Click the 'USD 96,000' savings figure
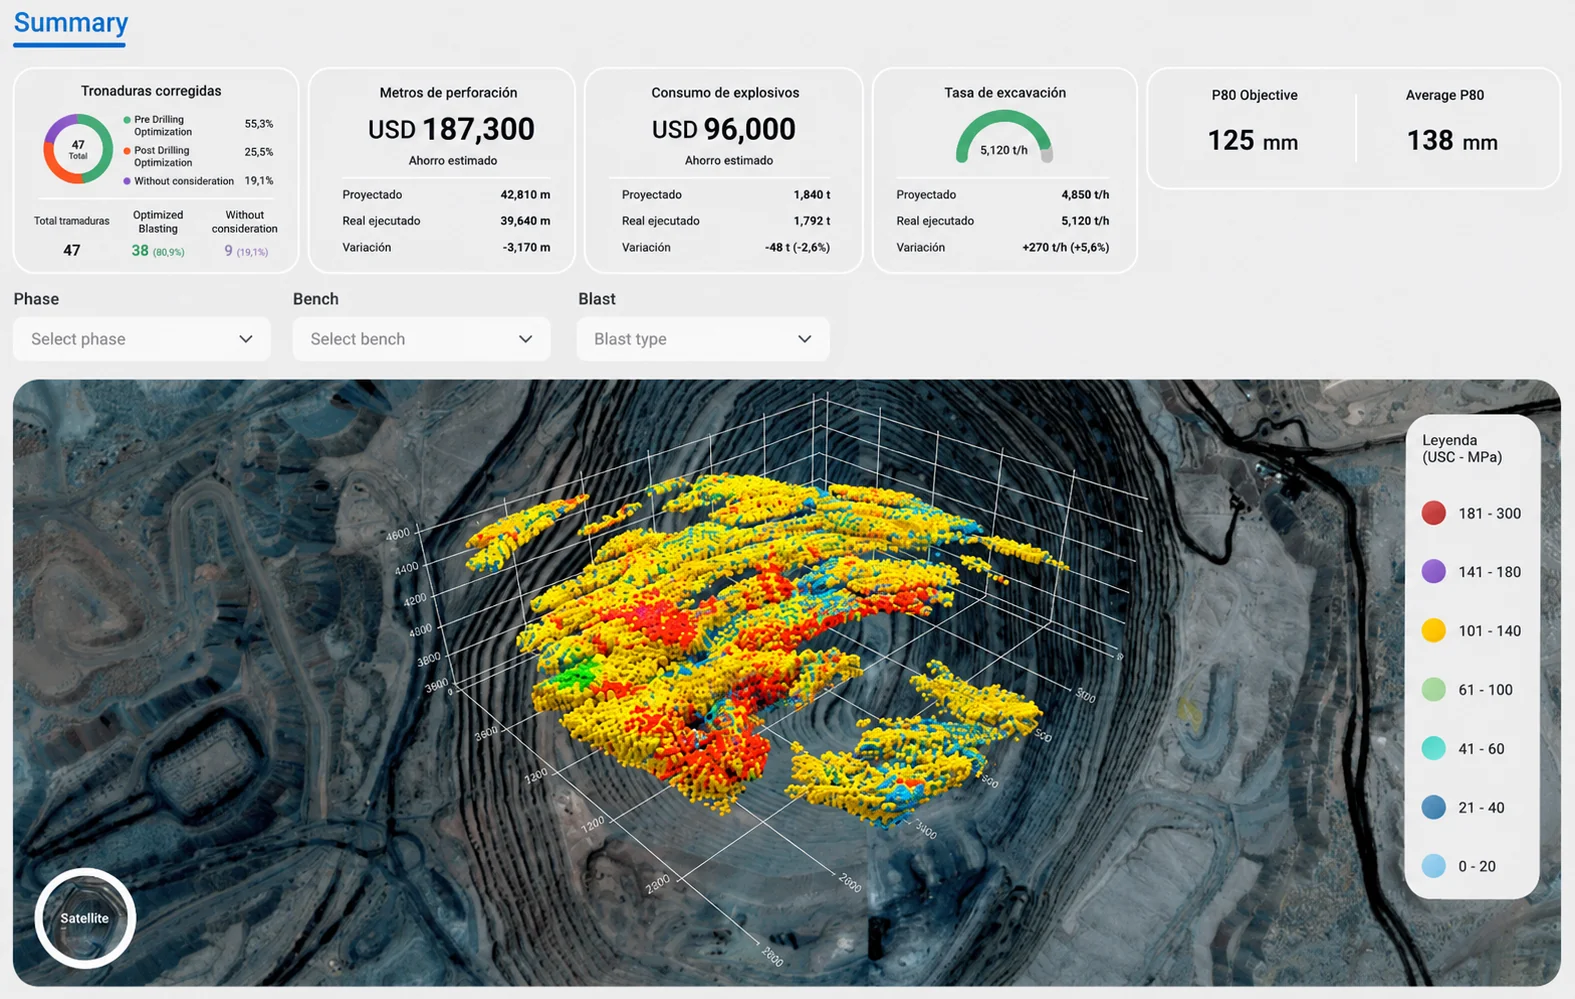 coord(724,129)
